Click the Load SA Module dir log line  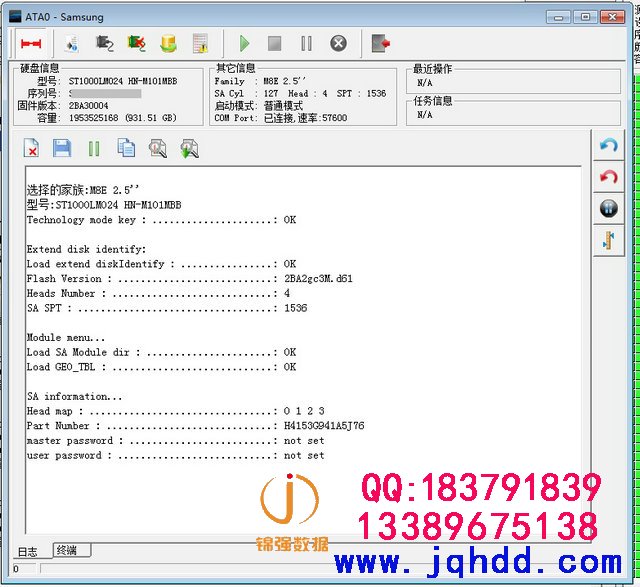161,352
